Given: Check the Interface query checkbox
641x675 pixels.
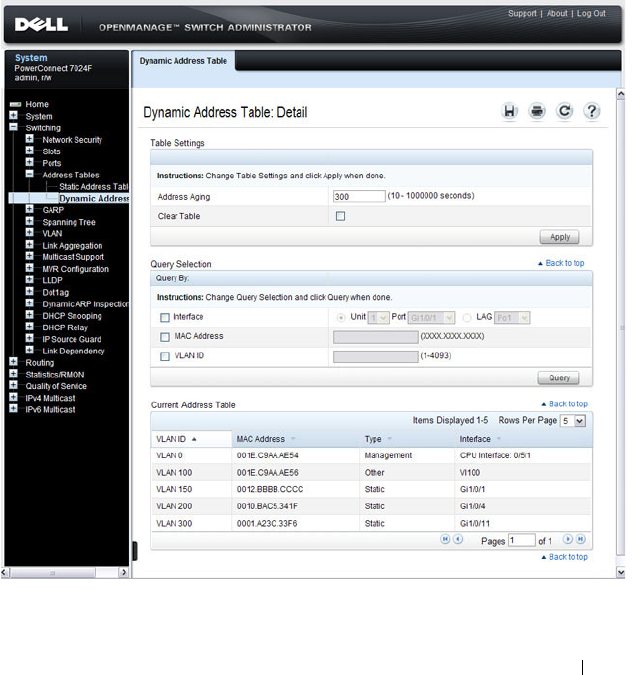Looking at the screenshot, I should tap(165, 318).
